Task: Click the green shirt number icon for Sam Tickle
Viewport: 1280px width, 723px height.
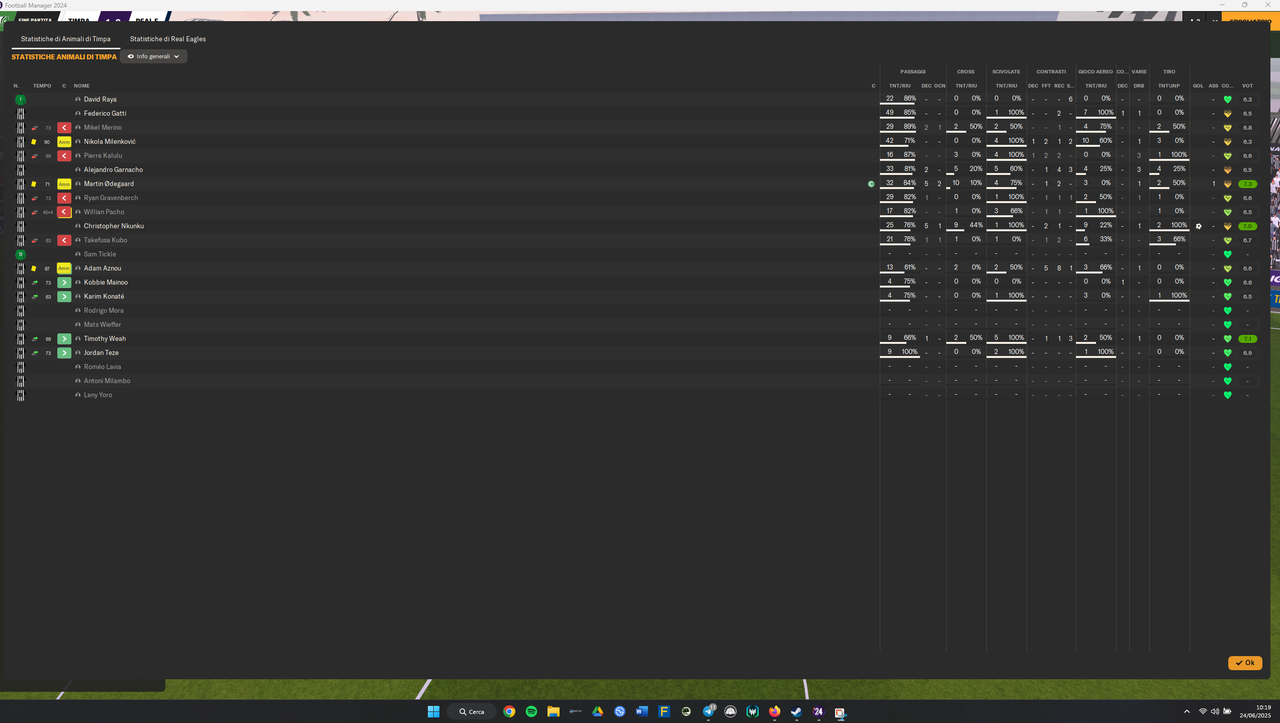Action: tap(20, 254)
